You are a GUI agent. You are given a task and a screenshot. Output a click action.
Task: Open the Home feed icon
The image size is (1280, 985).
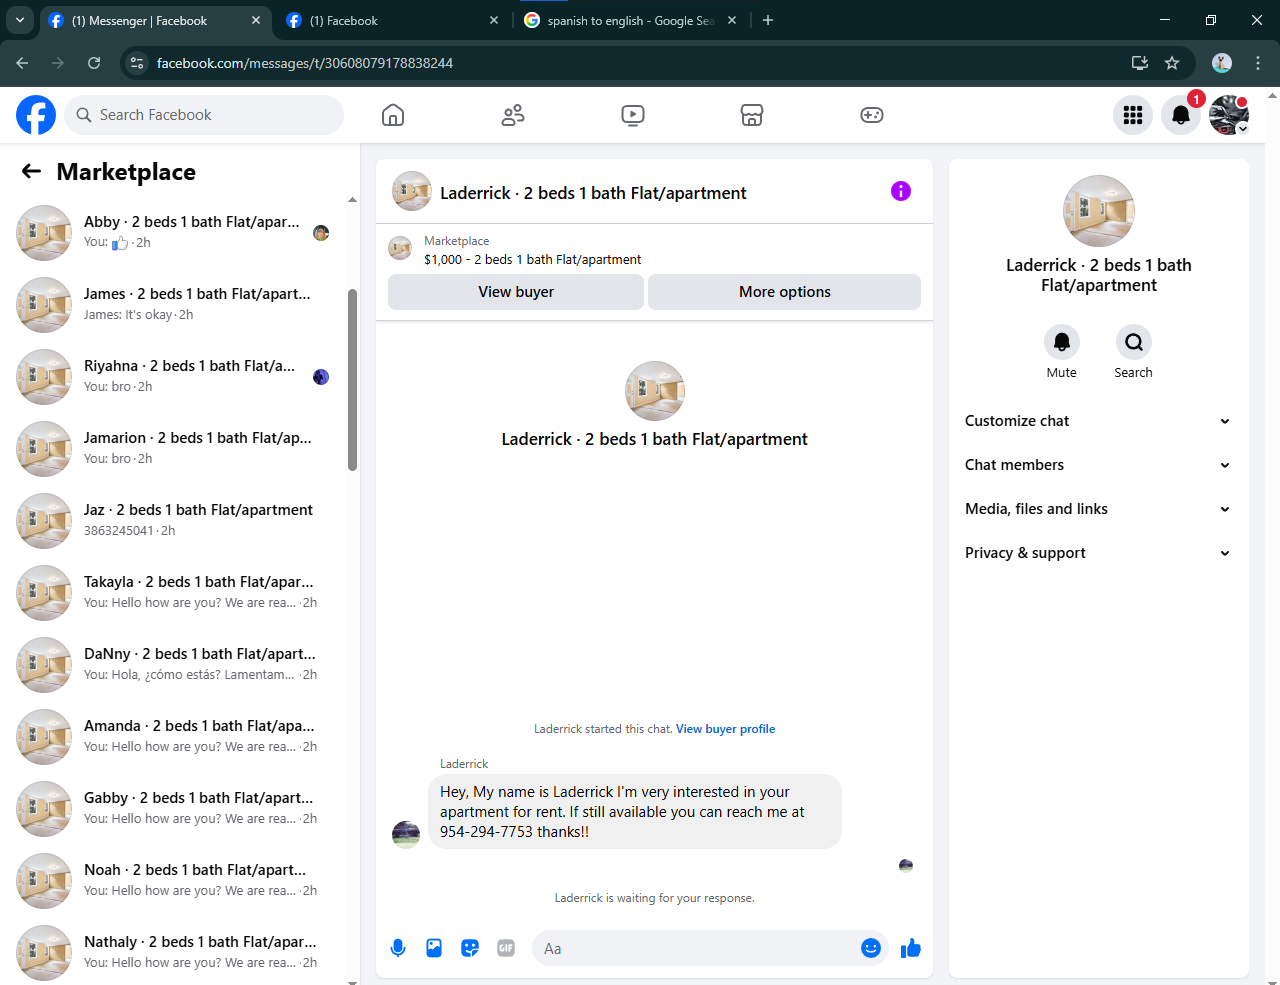point(393,115)
